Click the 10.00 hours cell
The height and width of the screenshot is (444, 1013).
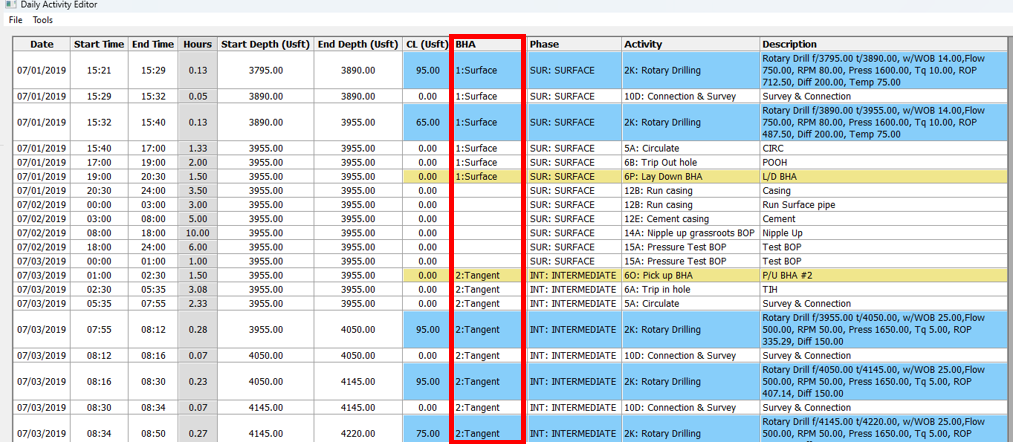tap(197, 232)
